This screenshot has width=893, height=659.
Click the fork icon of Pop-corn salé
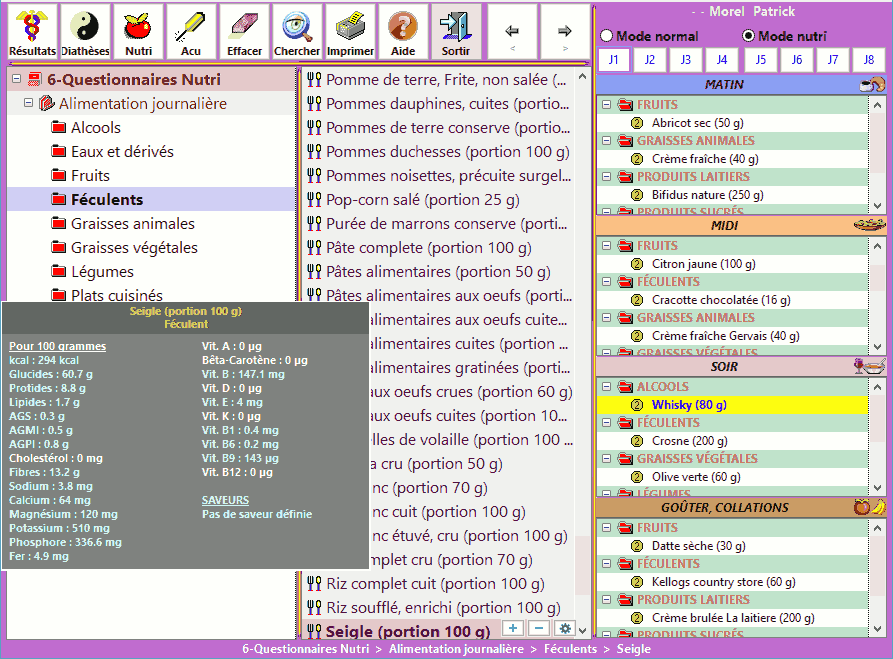pos(314,199)
